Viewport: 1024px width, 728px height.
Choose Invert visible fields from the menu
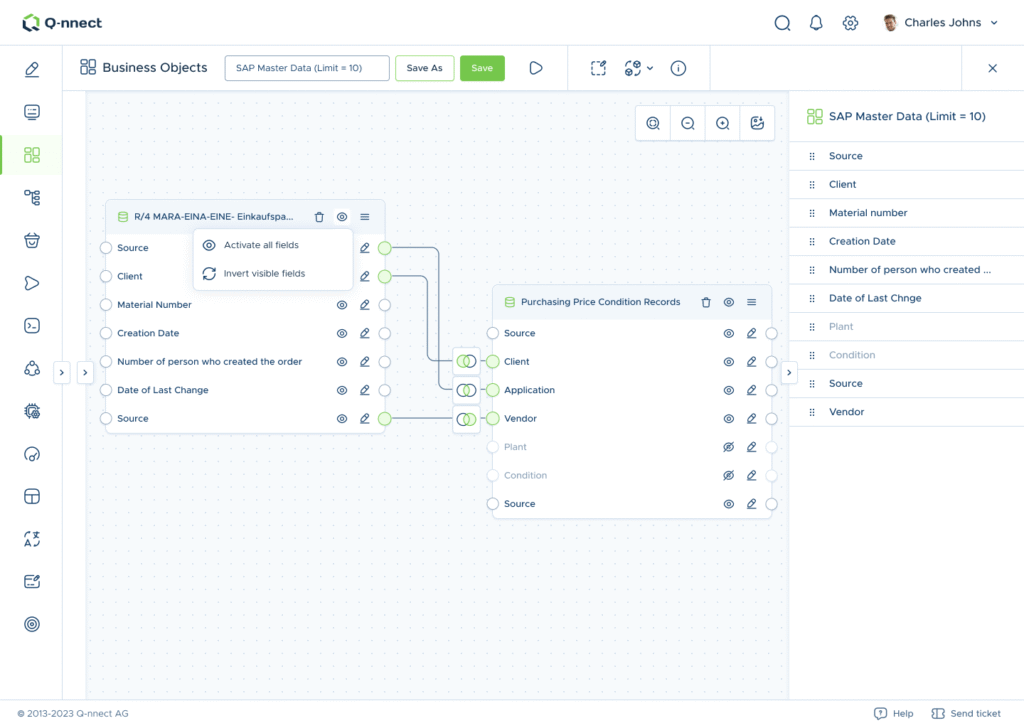click(x=273, y=274)
